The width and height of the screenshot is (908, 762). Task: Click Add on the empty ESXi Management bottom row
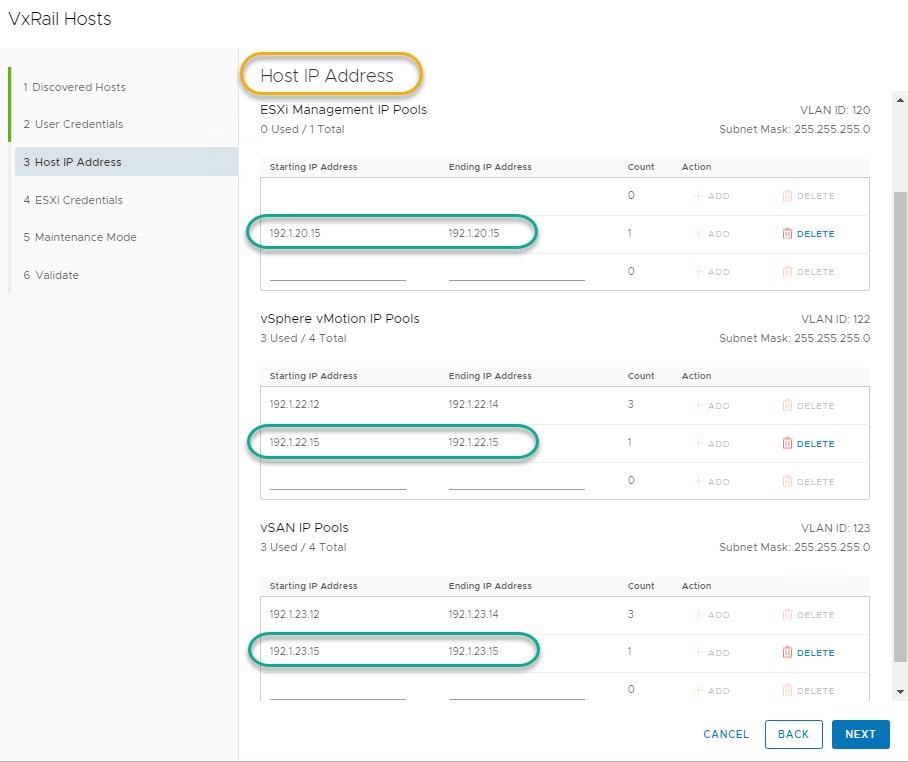tap(711, 272)
